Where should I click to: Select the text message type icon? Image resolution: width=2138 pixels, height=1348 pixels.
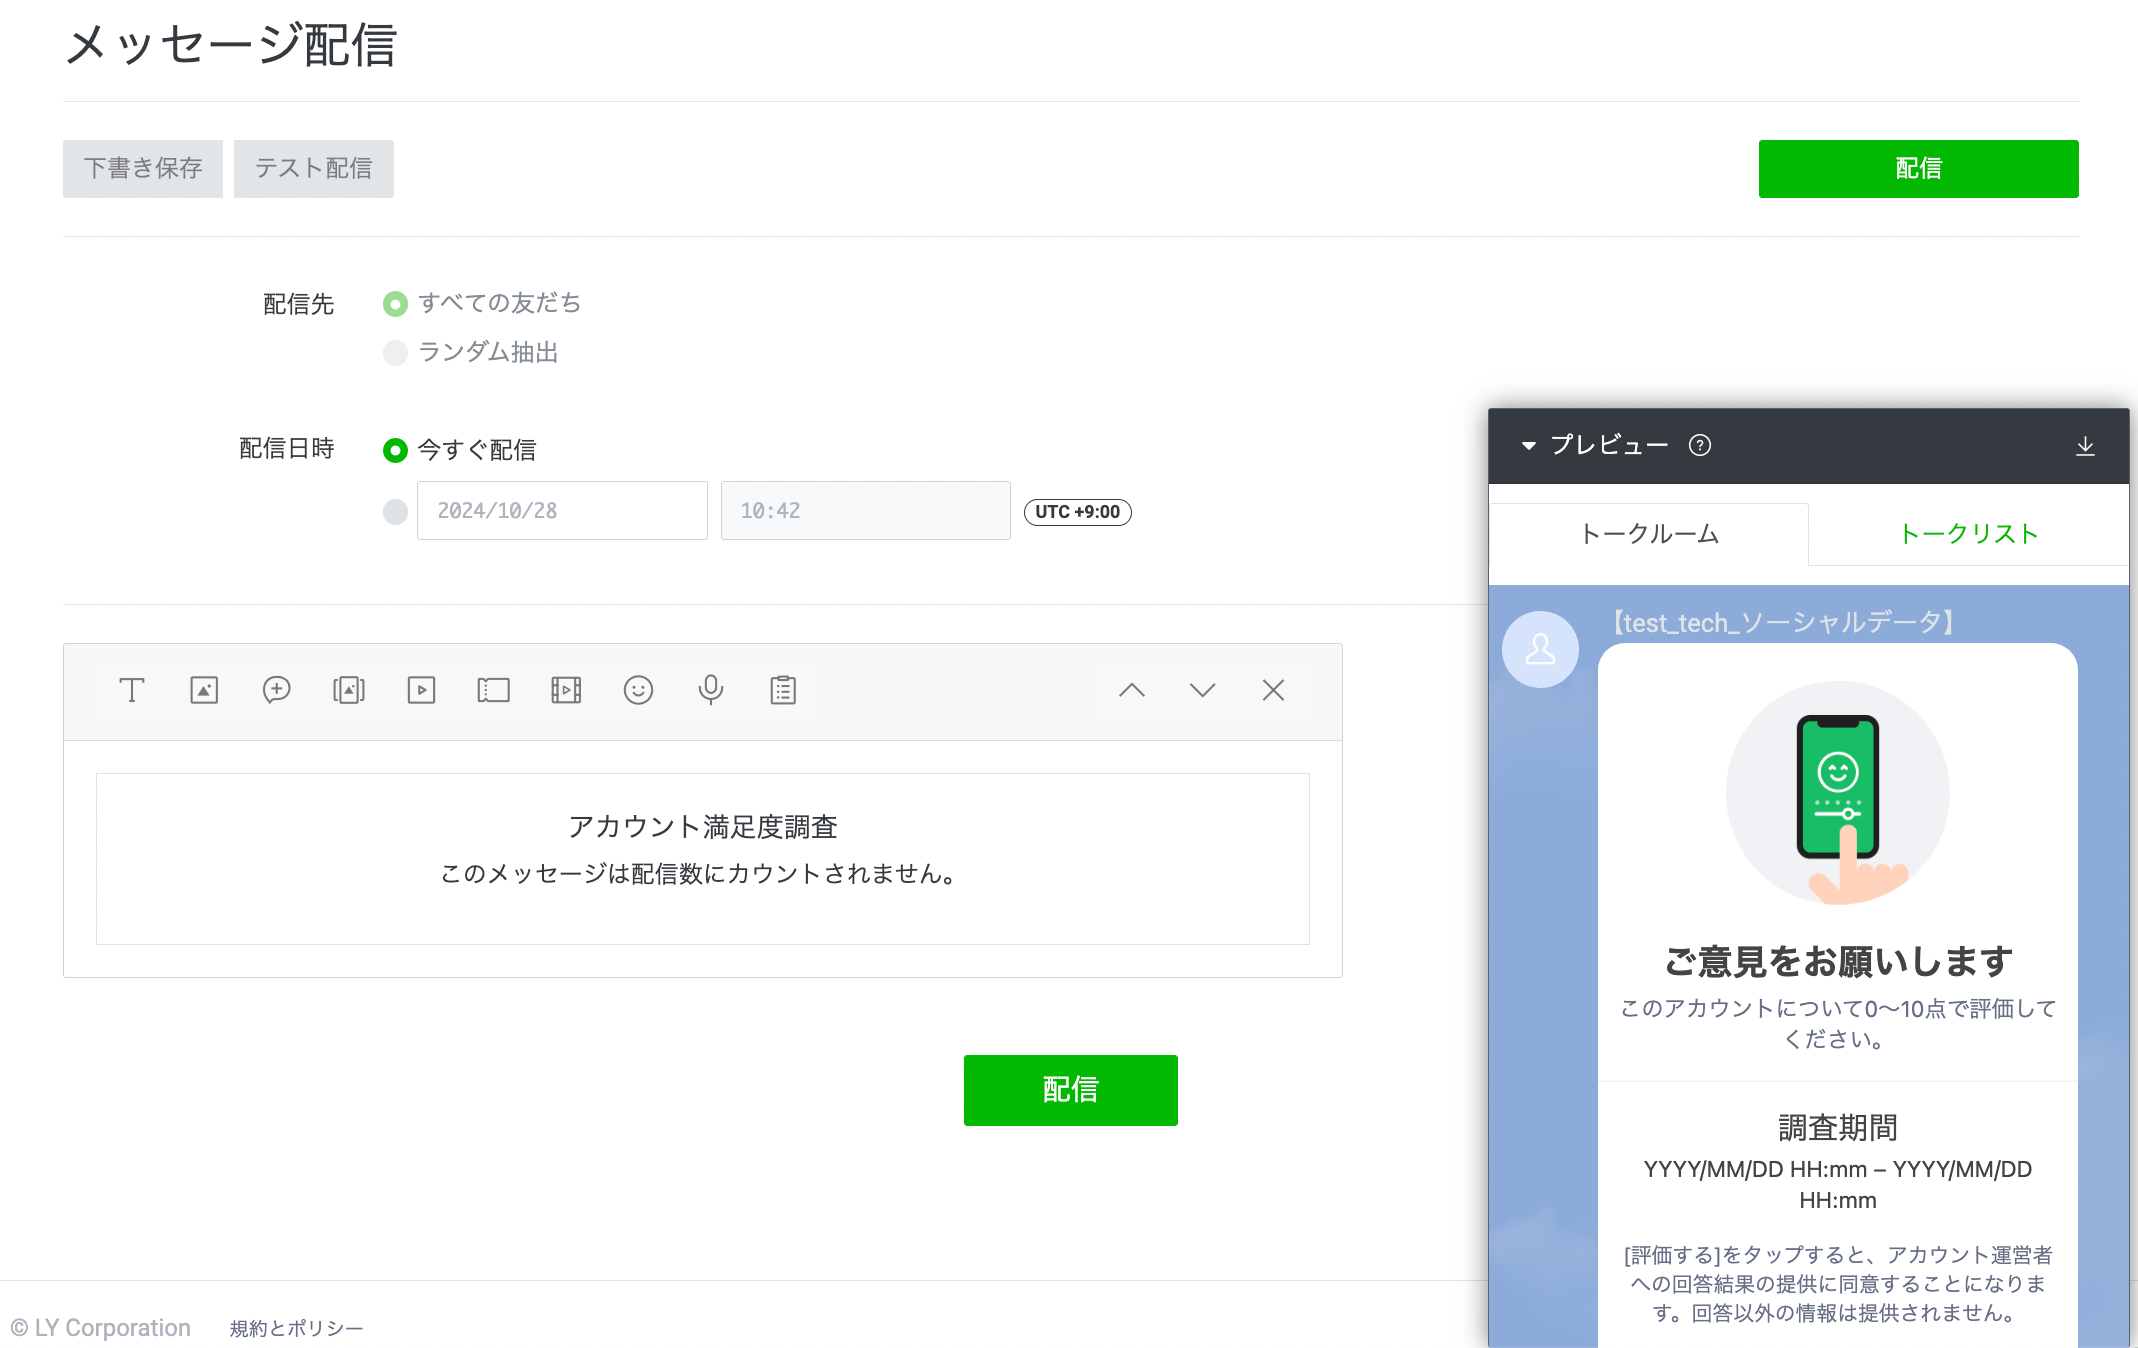tap(132, 690)
